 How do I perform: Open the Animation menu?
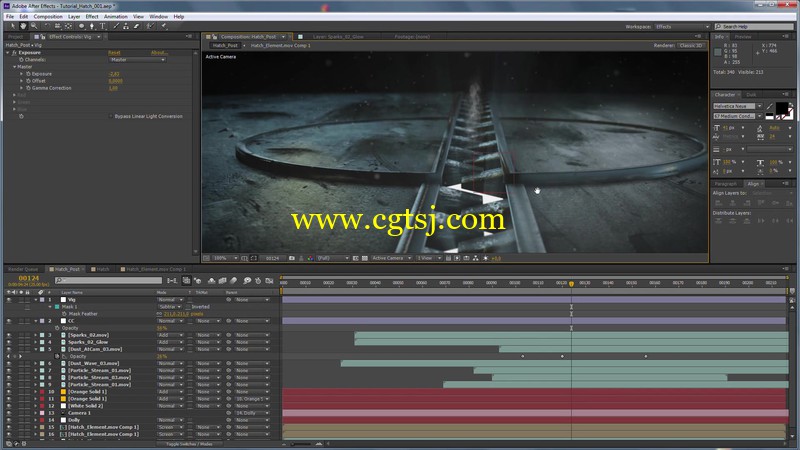pos(116,17)
